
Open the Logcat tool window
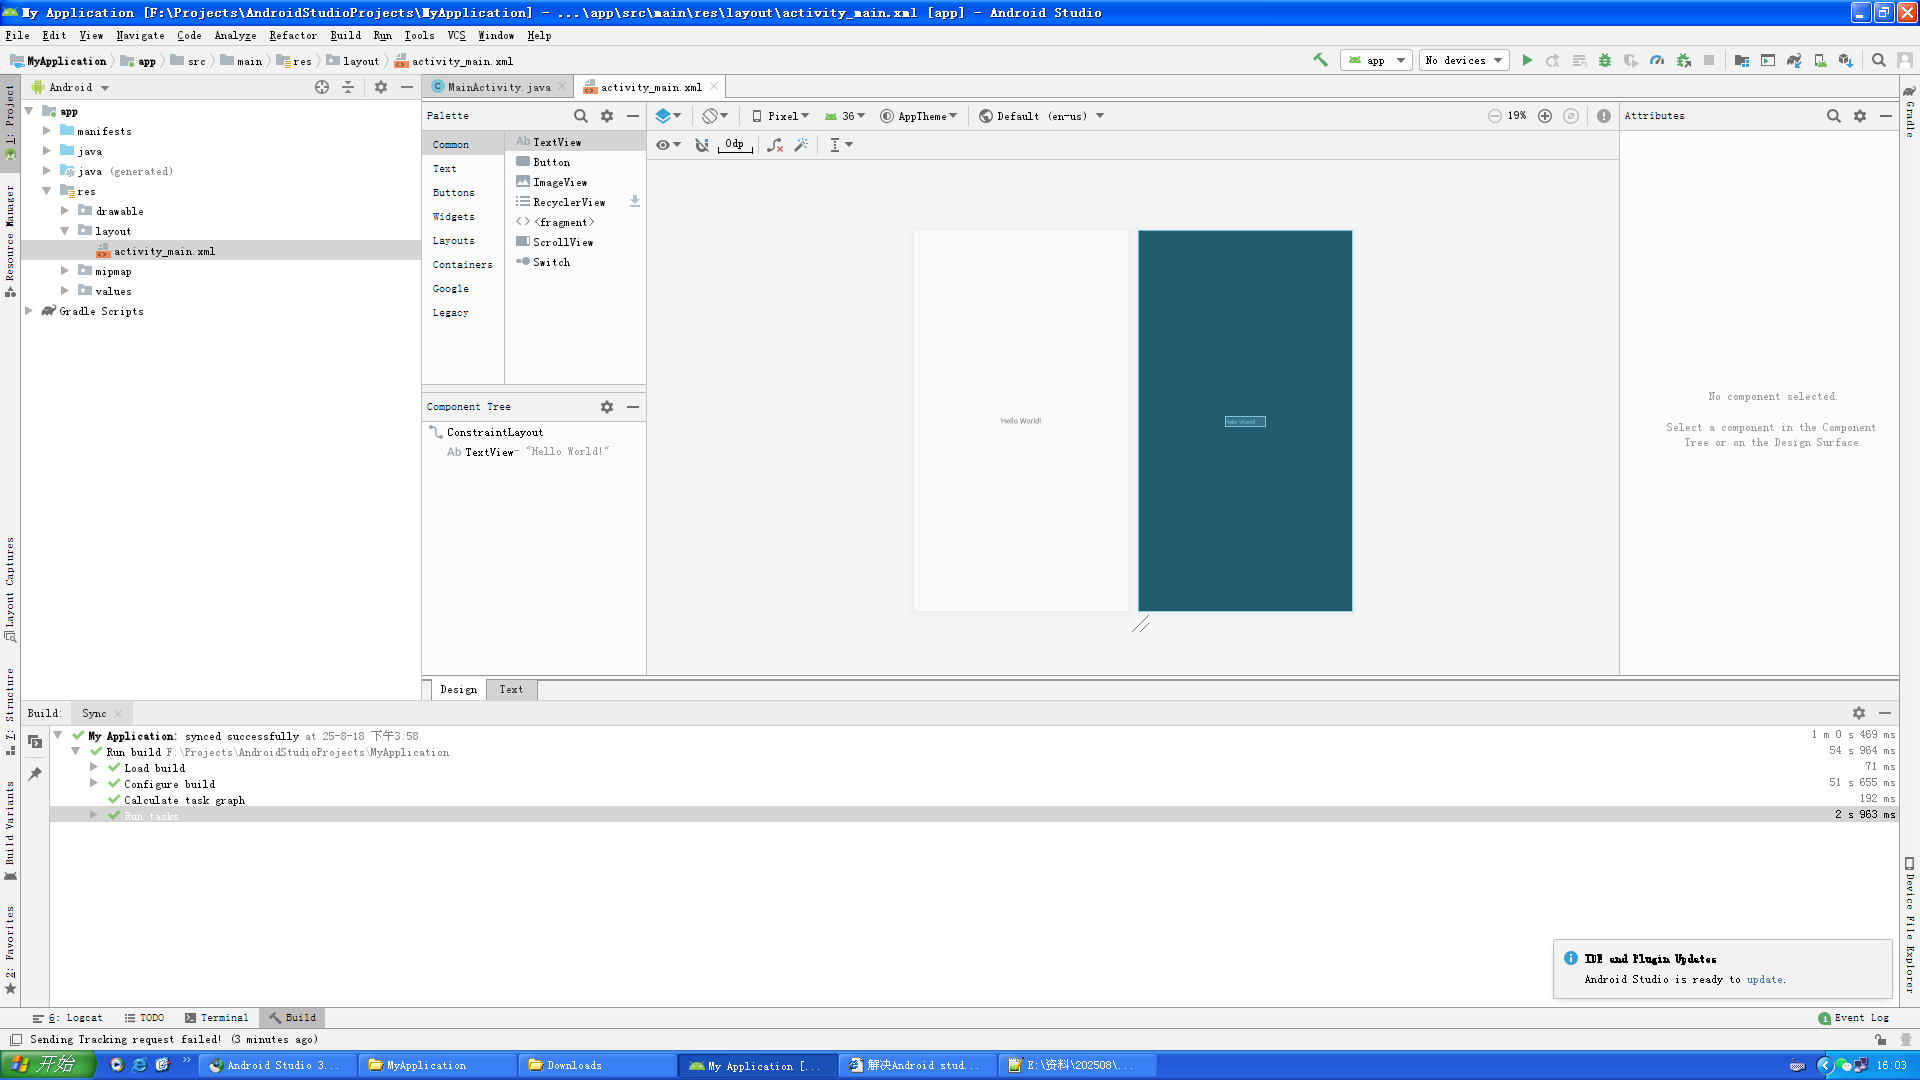(x=68, y=1018)
